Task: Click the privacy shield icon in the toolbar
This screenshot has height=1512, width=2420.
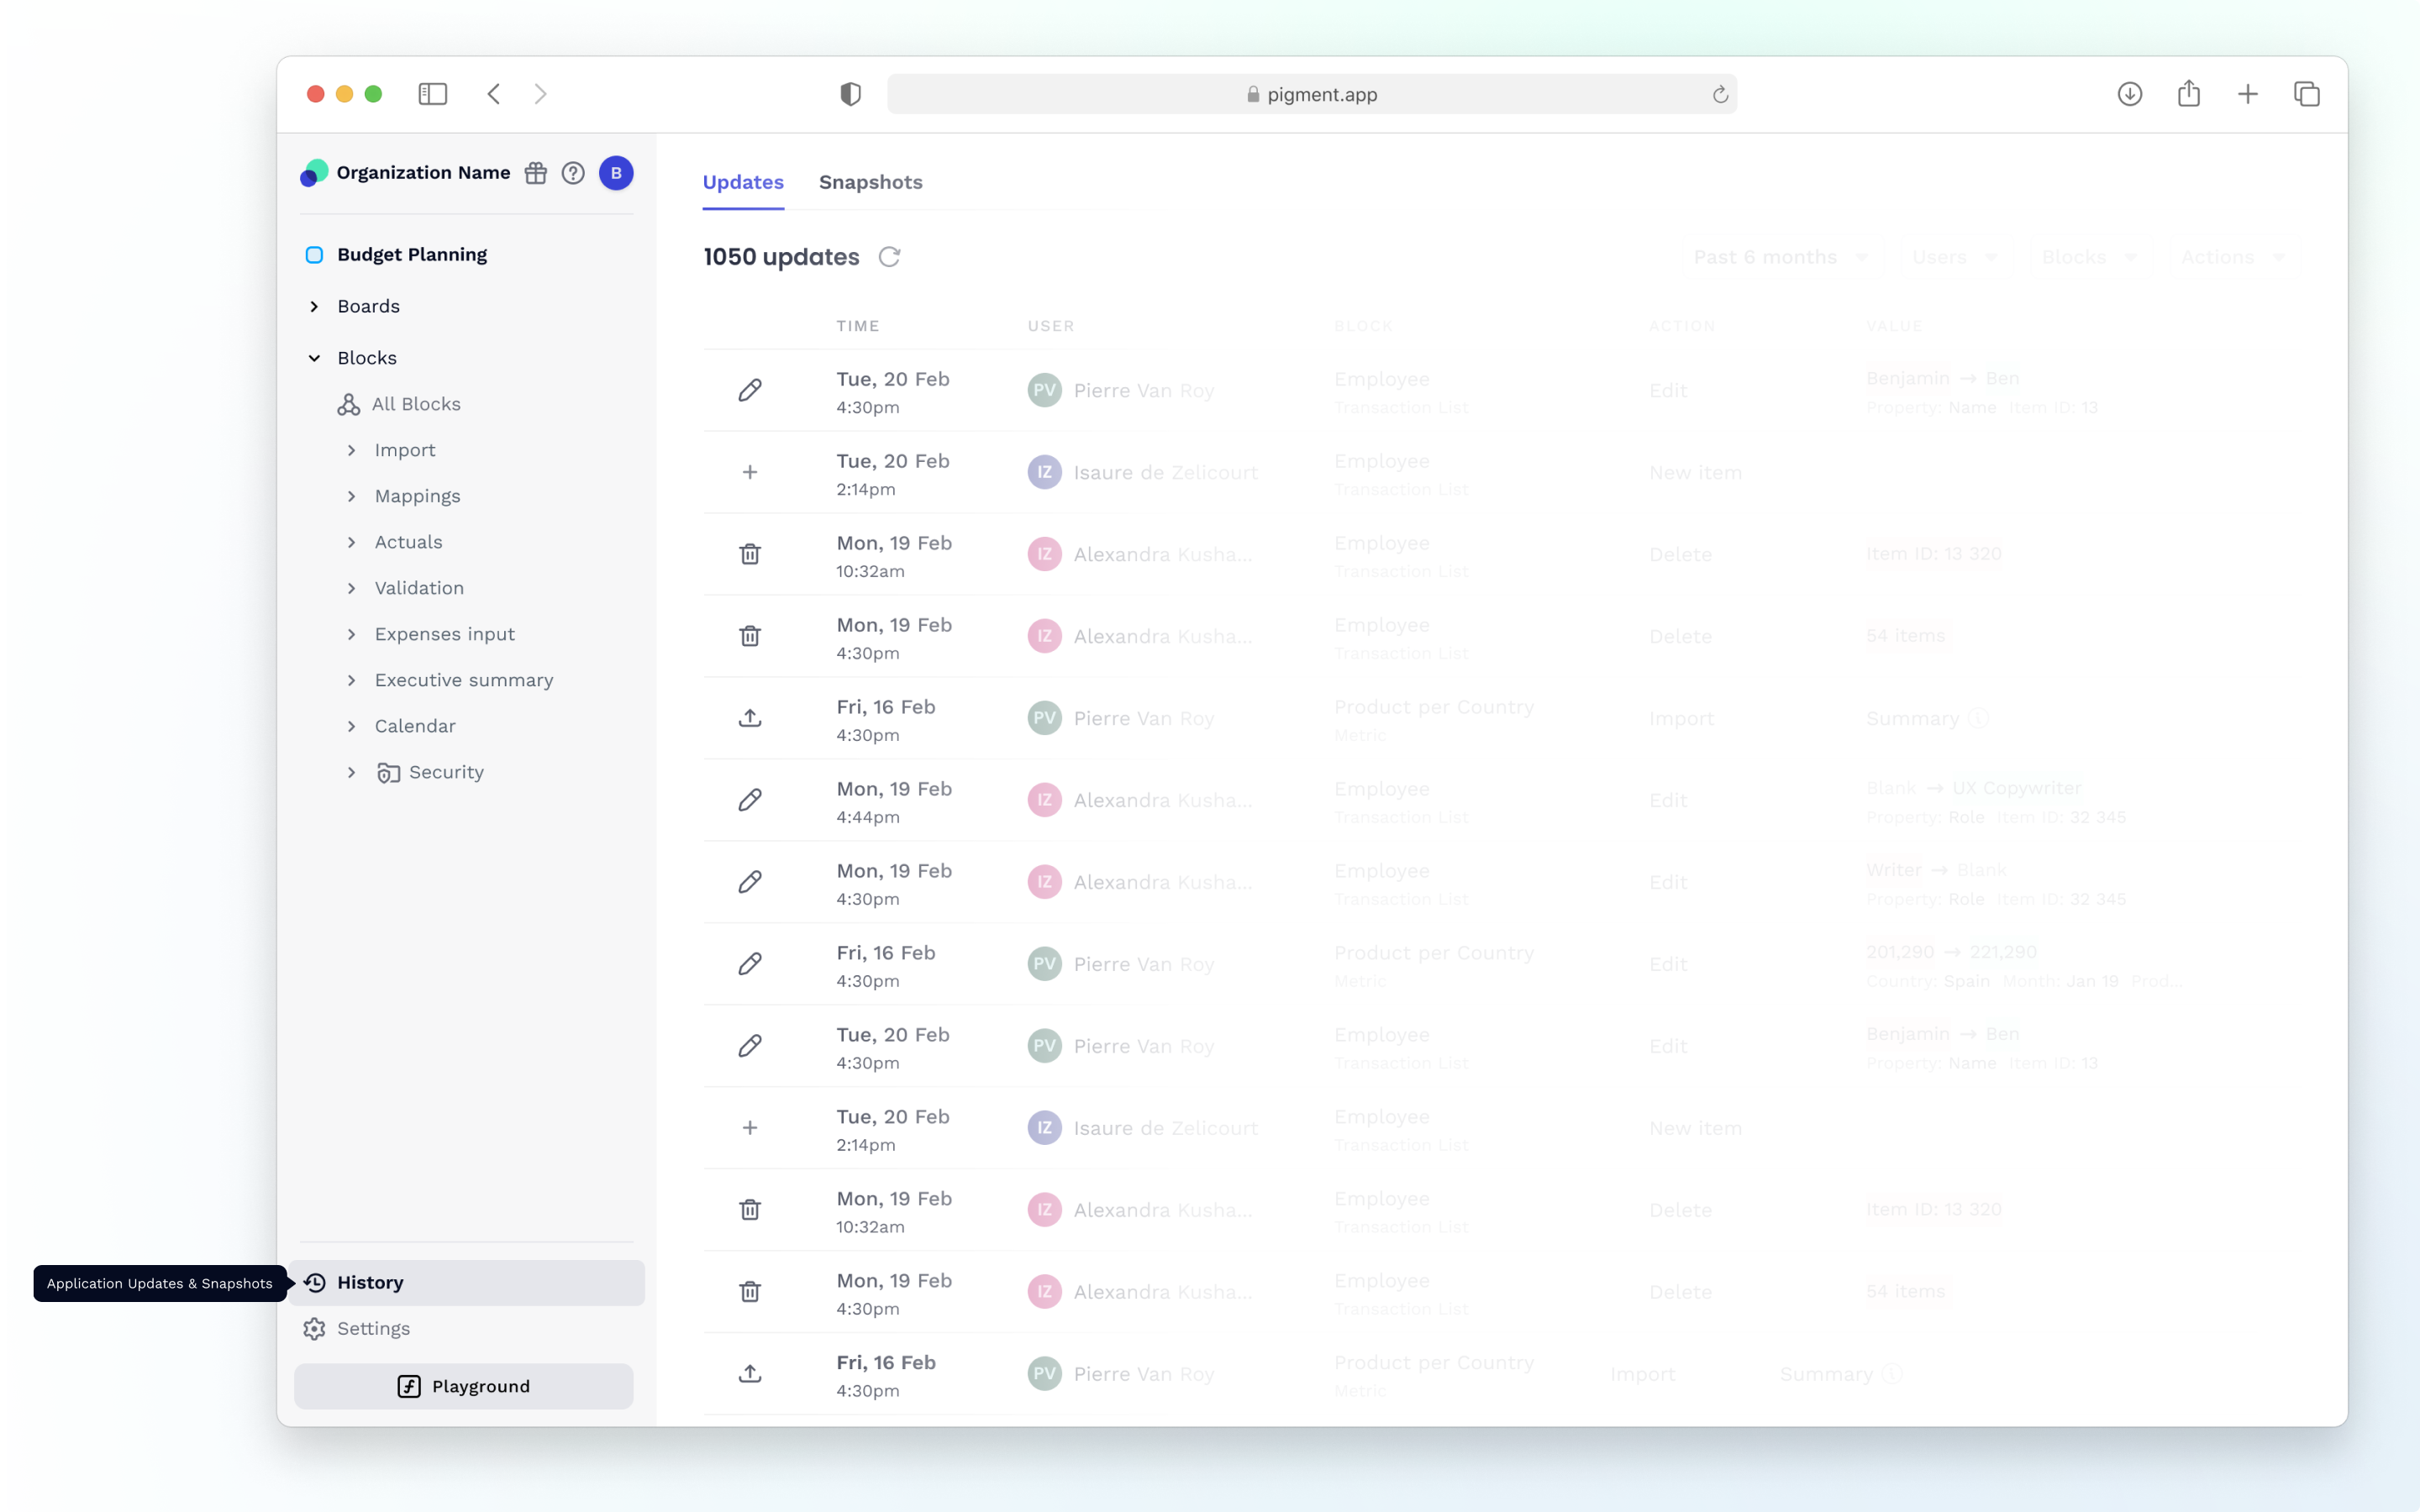Action: (850, 94)
